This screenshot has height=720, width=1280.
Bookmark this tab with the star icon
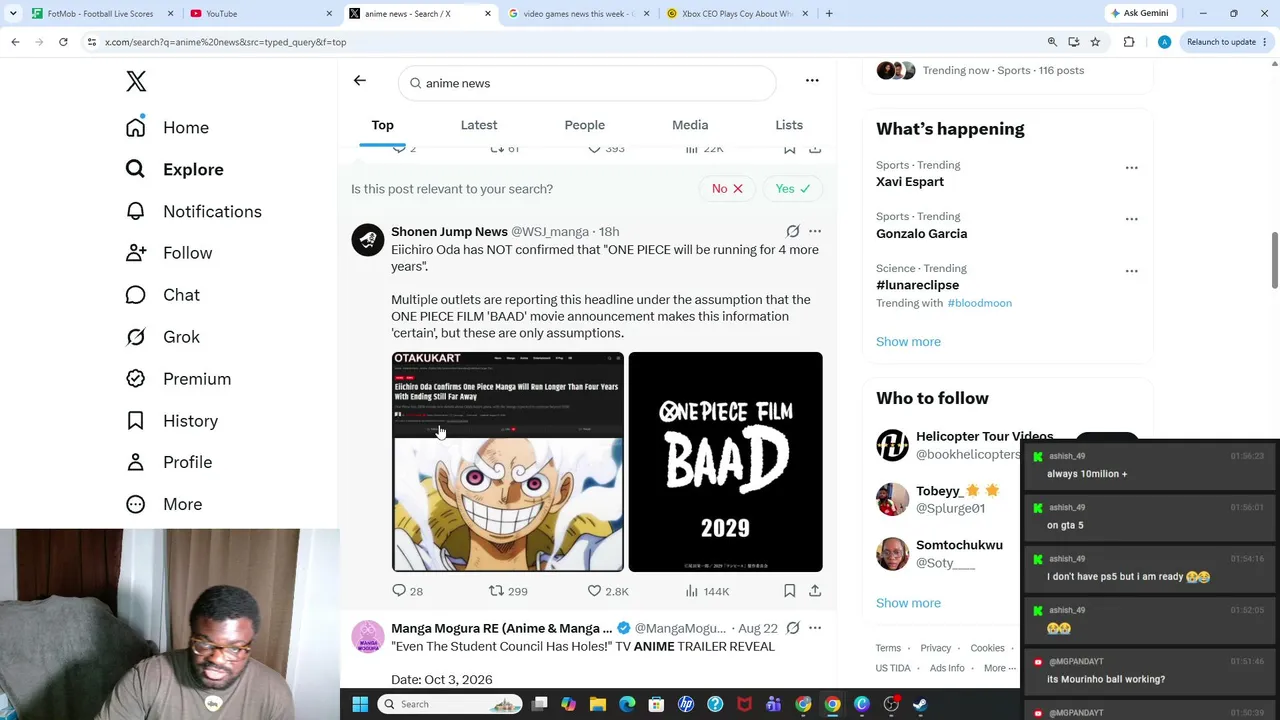pyautogui.click(x=1095, y=42)
